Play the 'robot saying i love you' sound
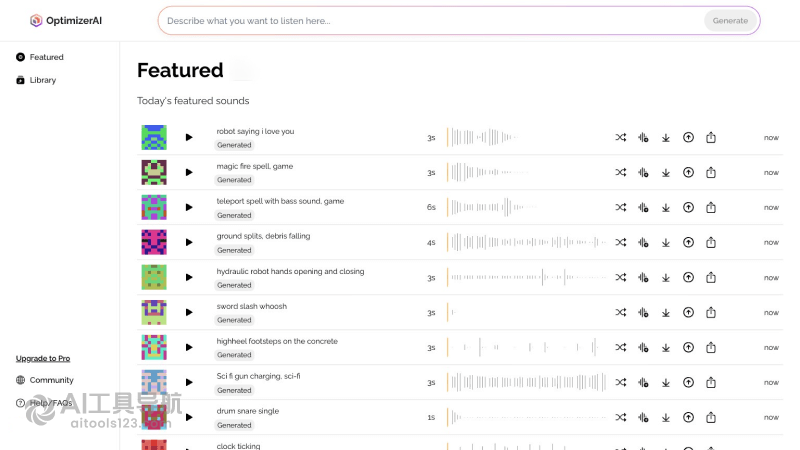Image resolution: width=800 pixels, height=450 pixels. [189, 137]
